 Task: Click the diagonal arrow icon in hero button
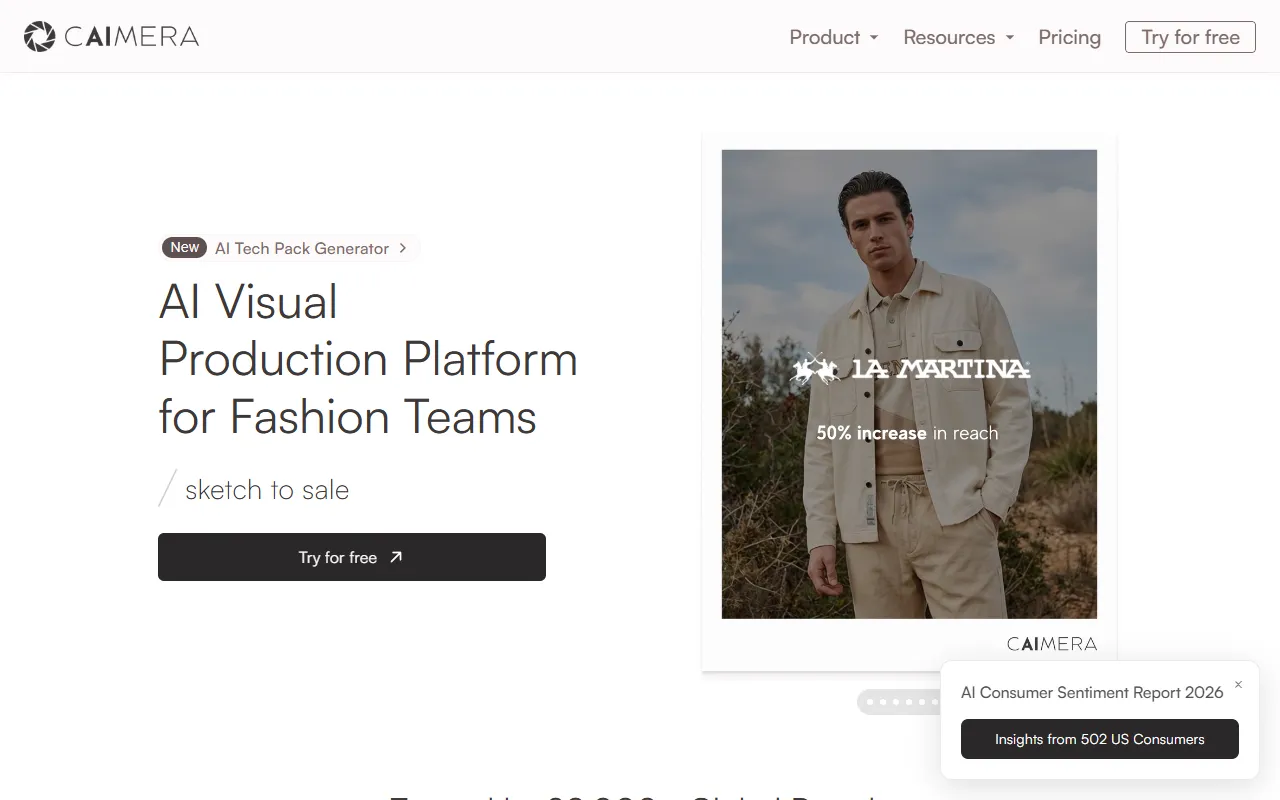pyautogui.click(x=396, y=557)
